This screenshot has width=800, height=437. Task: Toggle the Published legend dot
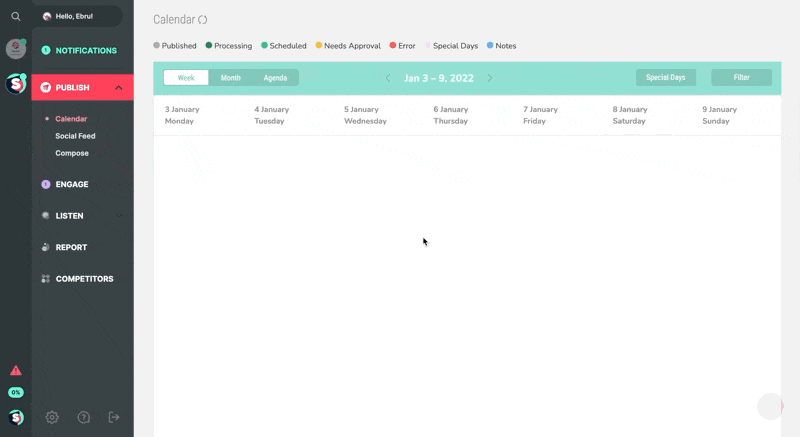(x=157, y=45)
